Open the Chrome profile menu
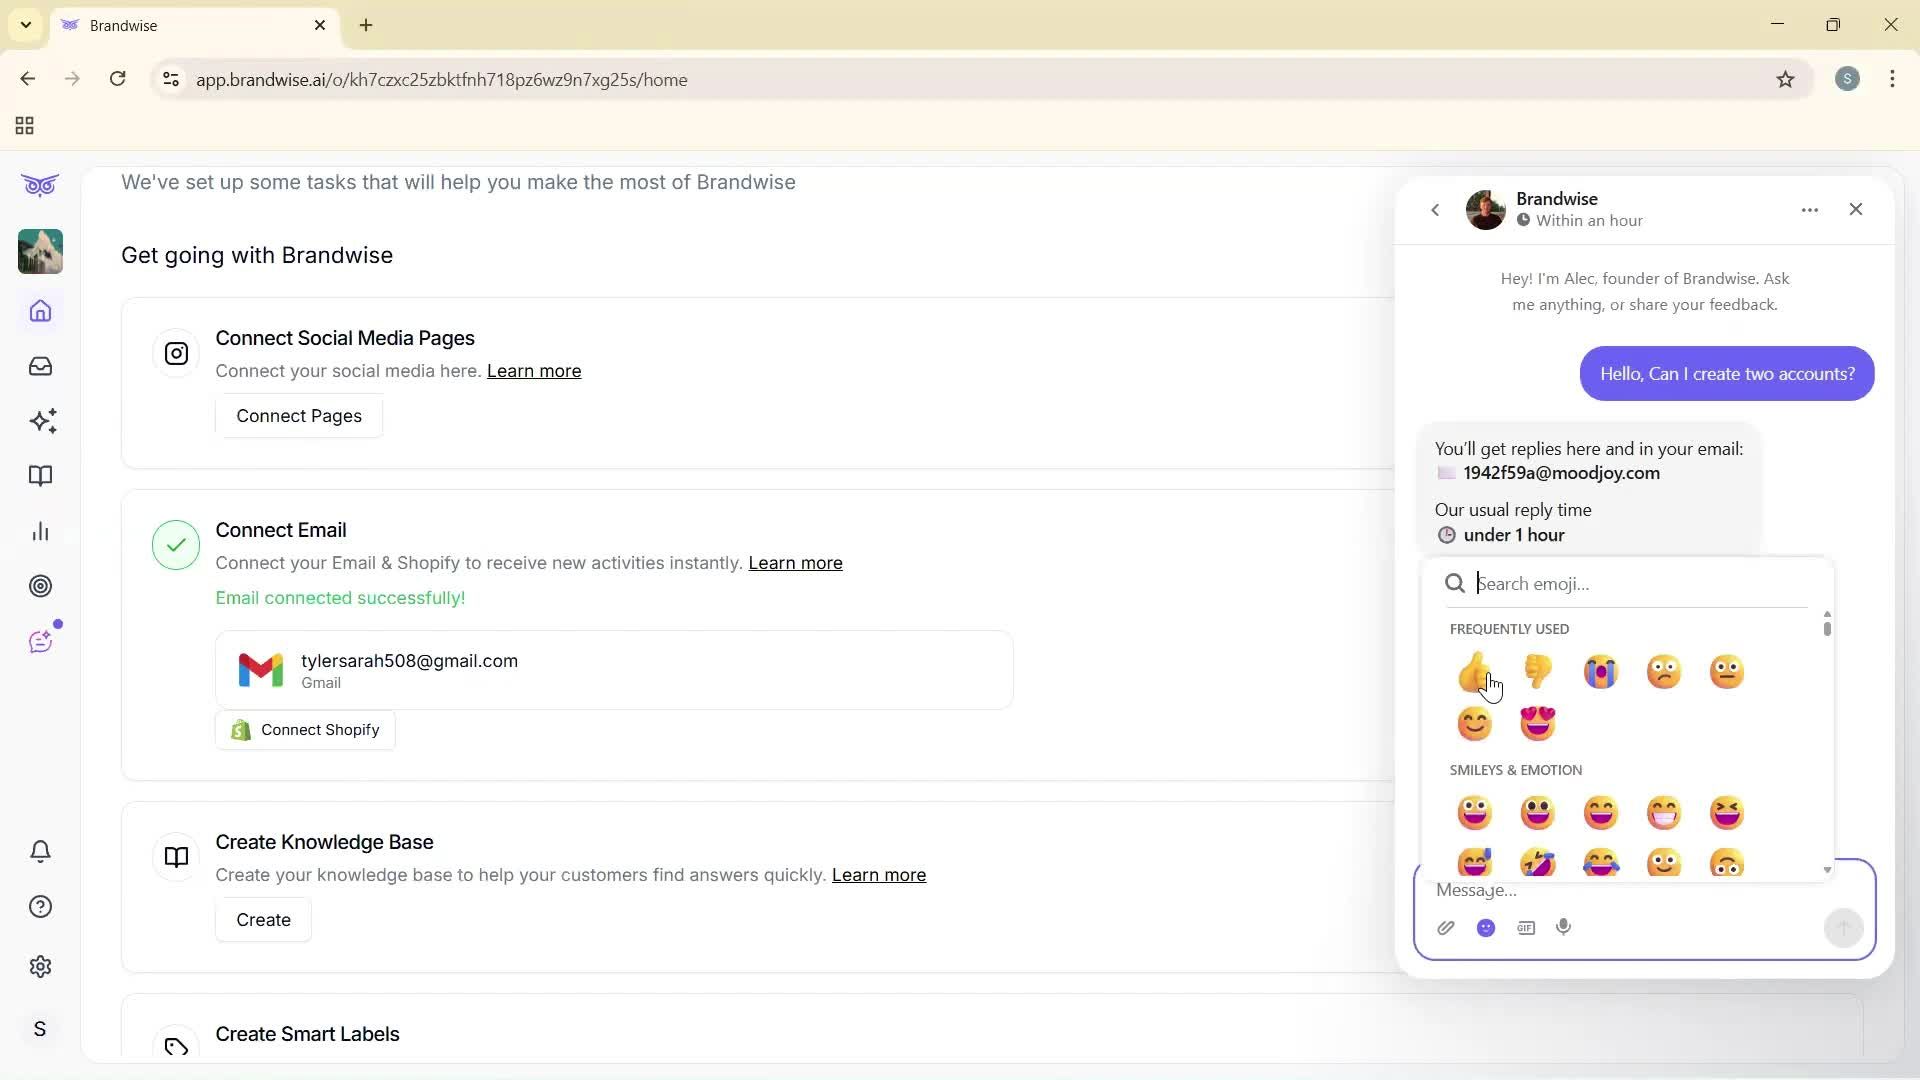Image resolution: width=1920 pixels, height=1080 pixels. [1847, 79]
